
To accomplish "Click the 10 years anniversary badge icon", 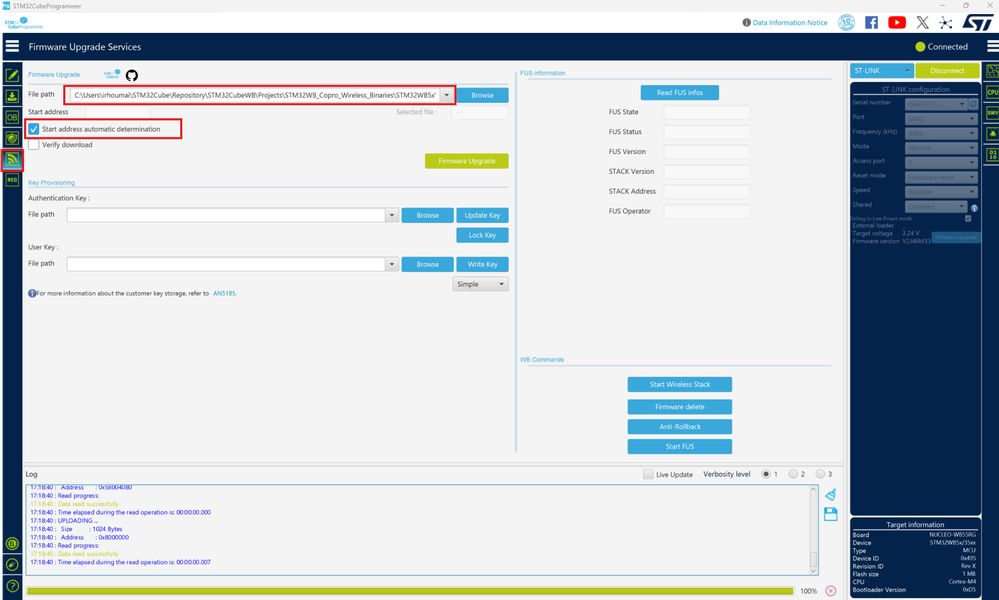I will click(x=846, y=22).
